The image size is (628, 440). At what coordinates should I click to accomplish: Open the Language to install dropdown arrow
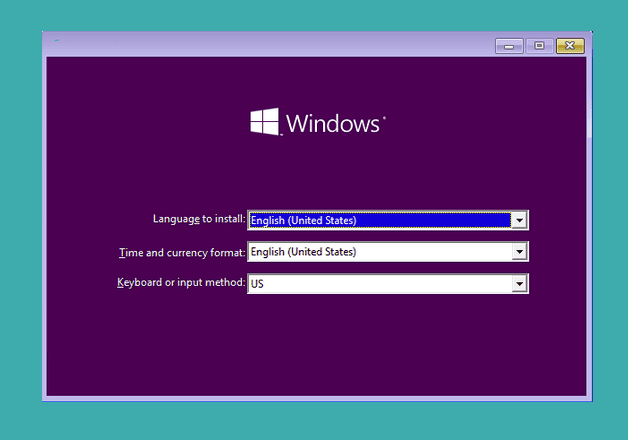pyautogui.click(x=519, y=220)
